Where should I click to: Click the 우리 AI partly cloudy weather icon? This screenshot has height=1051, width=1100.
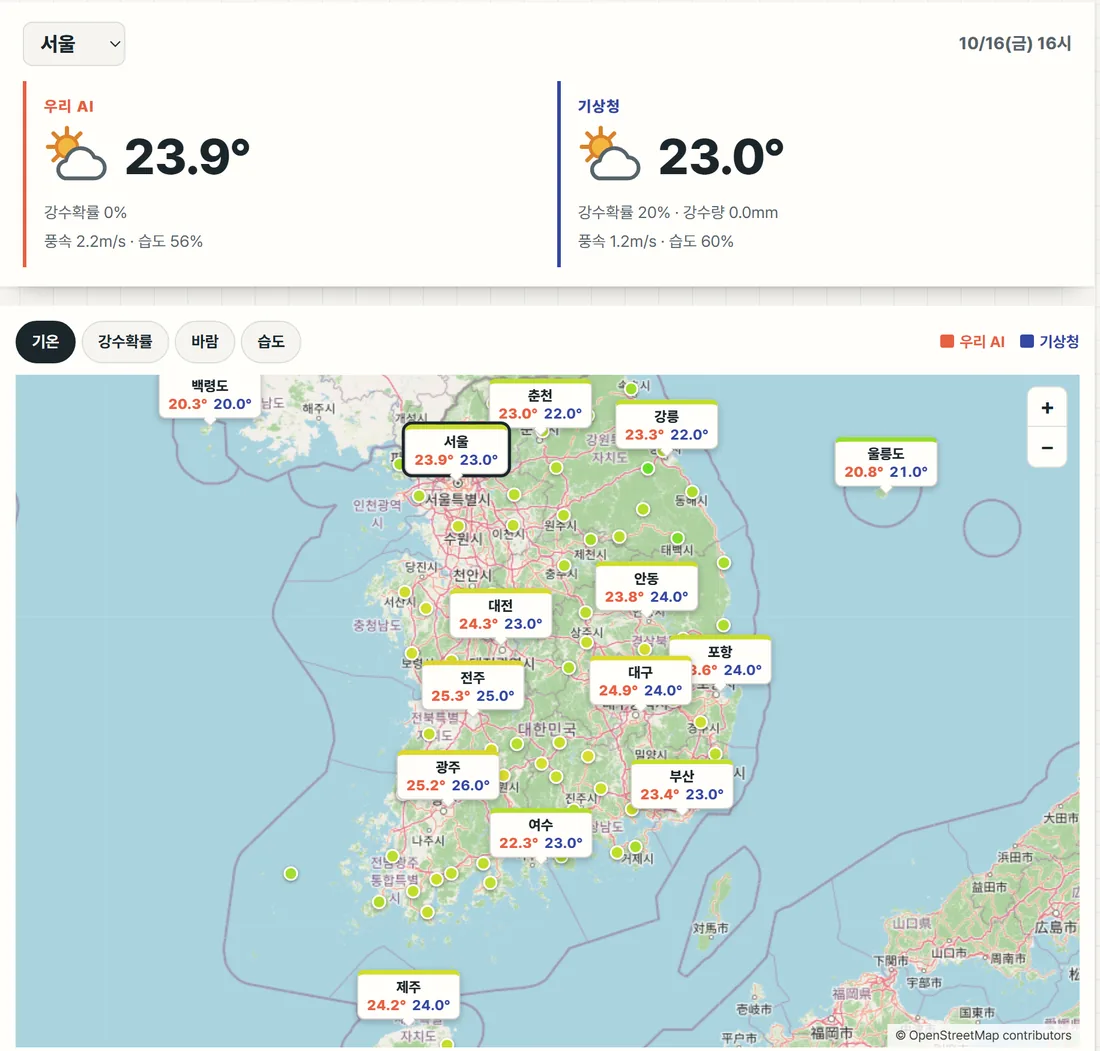76,154
